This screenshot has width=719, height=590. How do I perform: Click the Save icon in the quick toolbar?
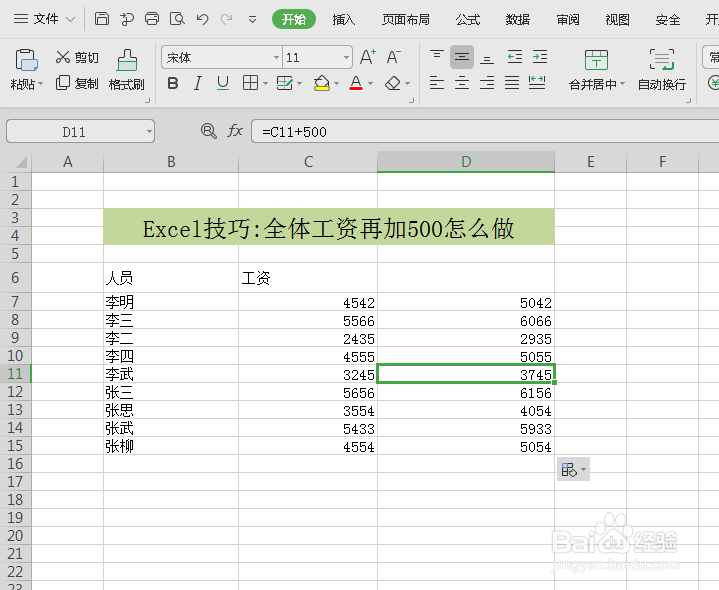tap(101, 19)
